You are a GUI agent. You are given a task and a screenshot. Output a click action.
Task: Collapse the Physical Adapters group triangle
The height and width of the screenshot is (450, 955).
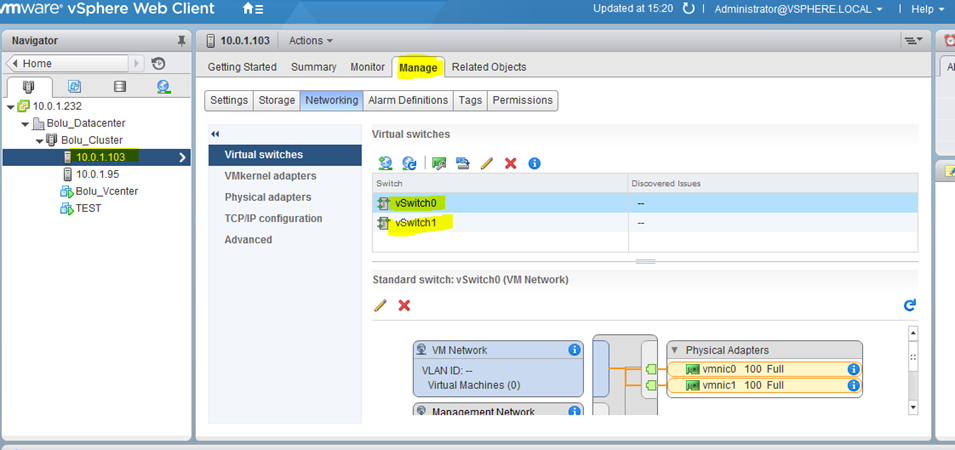(x=675, y=350)
